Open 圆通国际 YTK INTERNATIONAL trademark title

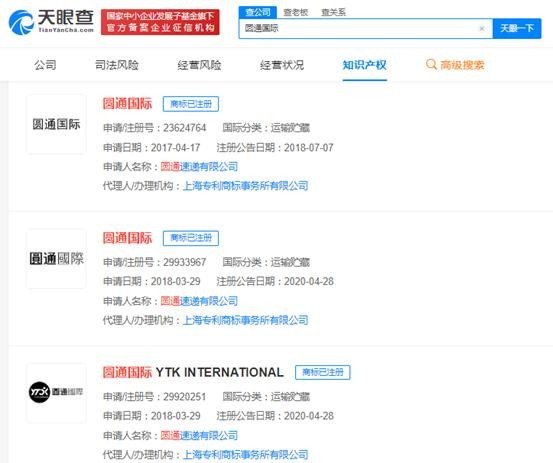[x=193, y=372]
